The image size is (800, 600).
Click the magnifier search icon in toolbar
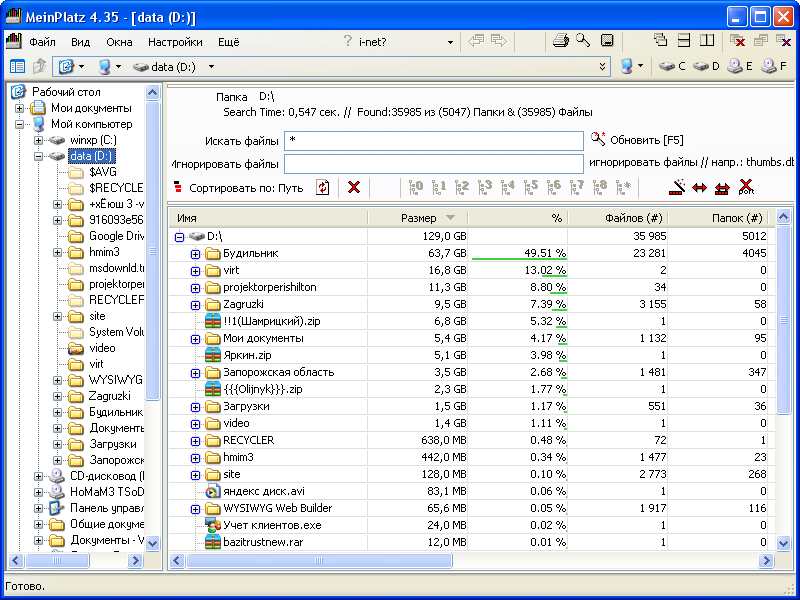tap(583, 40)
